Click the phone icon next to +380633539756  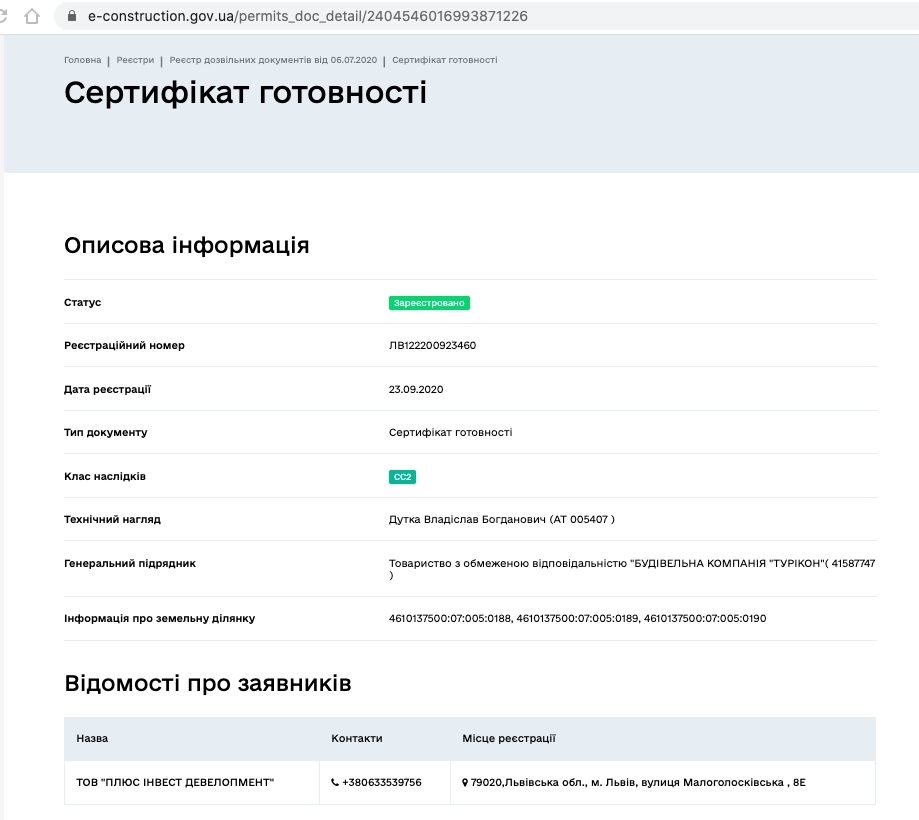pos(335,782)
